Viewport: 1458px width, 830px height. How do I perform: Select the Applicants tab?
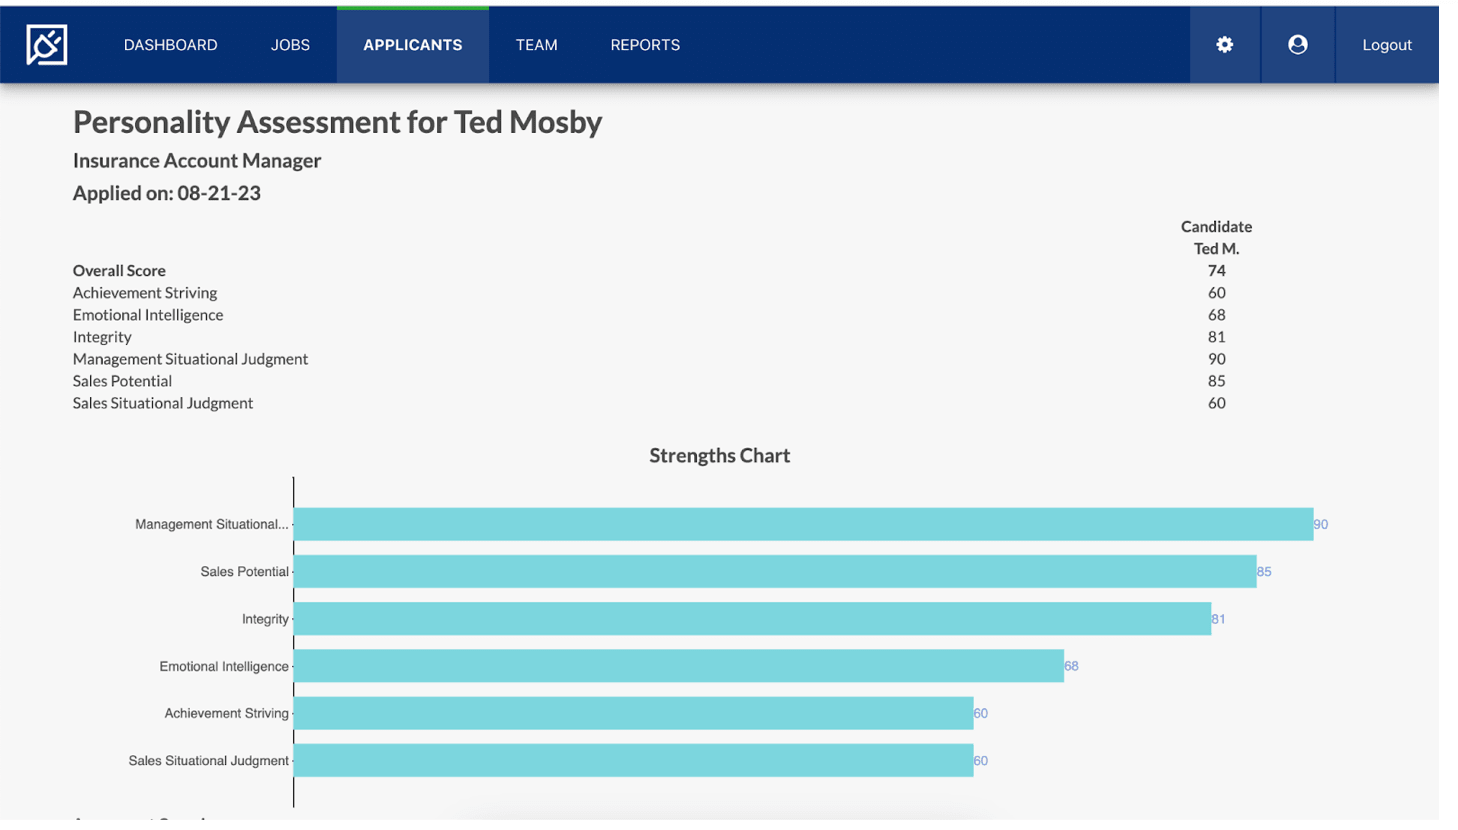412,45
